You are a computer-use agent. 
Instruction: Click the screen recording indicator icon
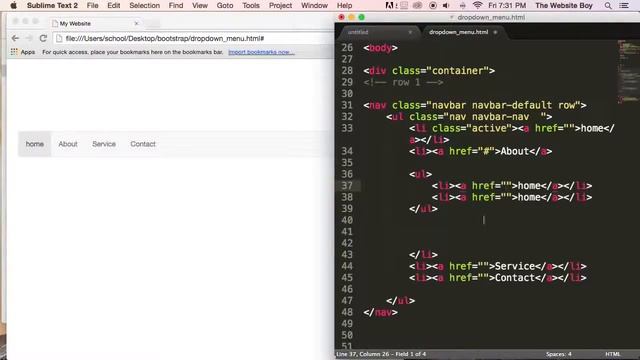(433, 5)
